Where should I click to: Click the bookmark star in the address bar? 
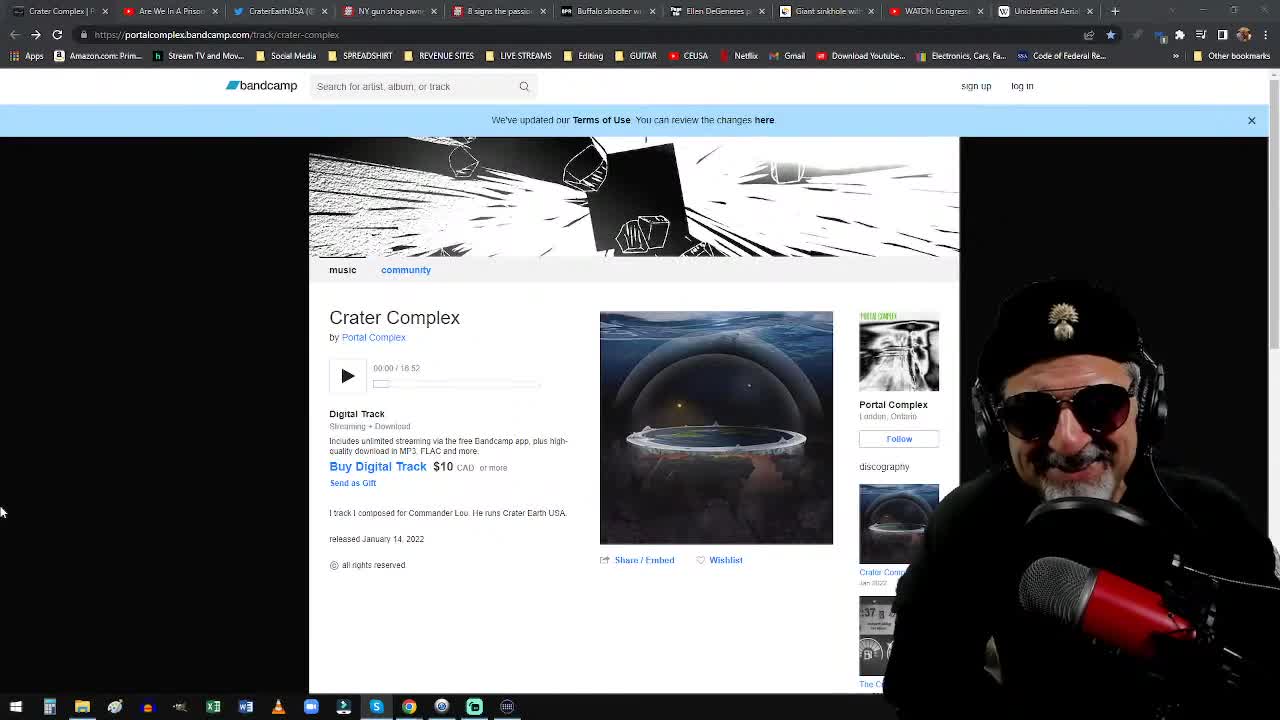1110,35
